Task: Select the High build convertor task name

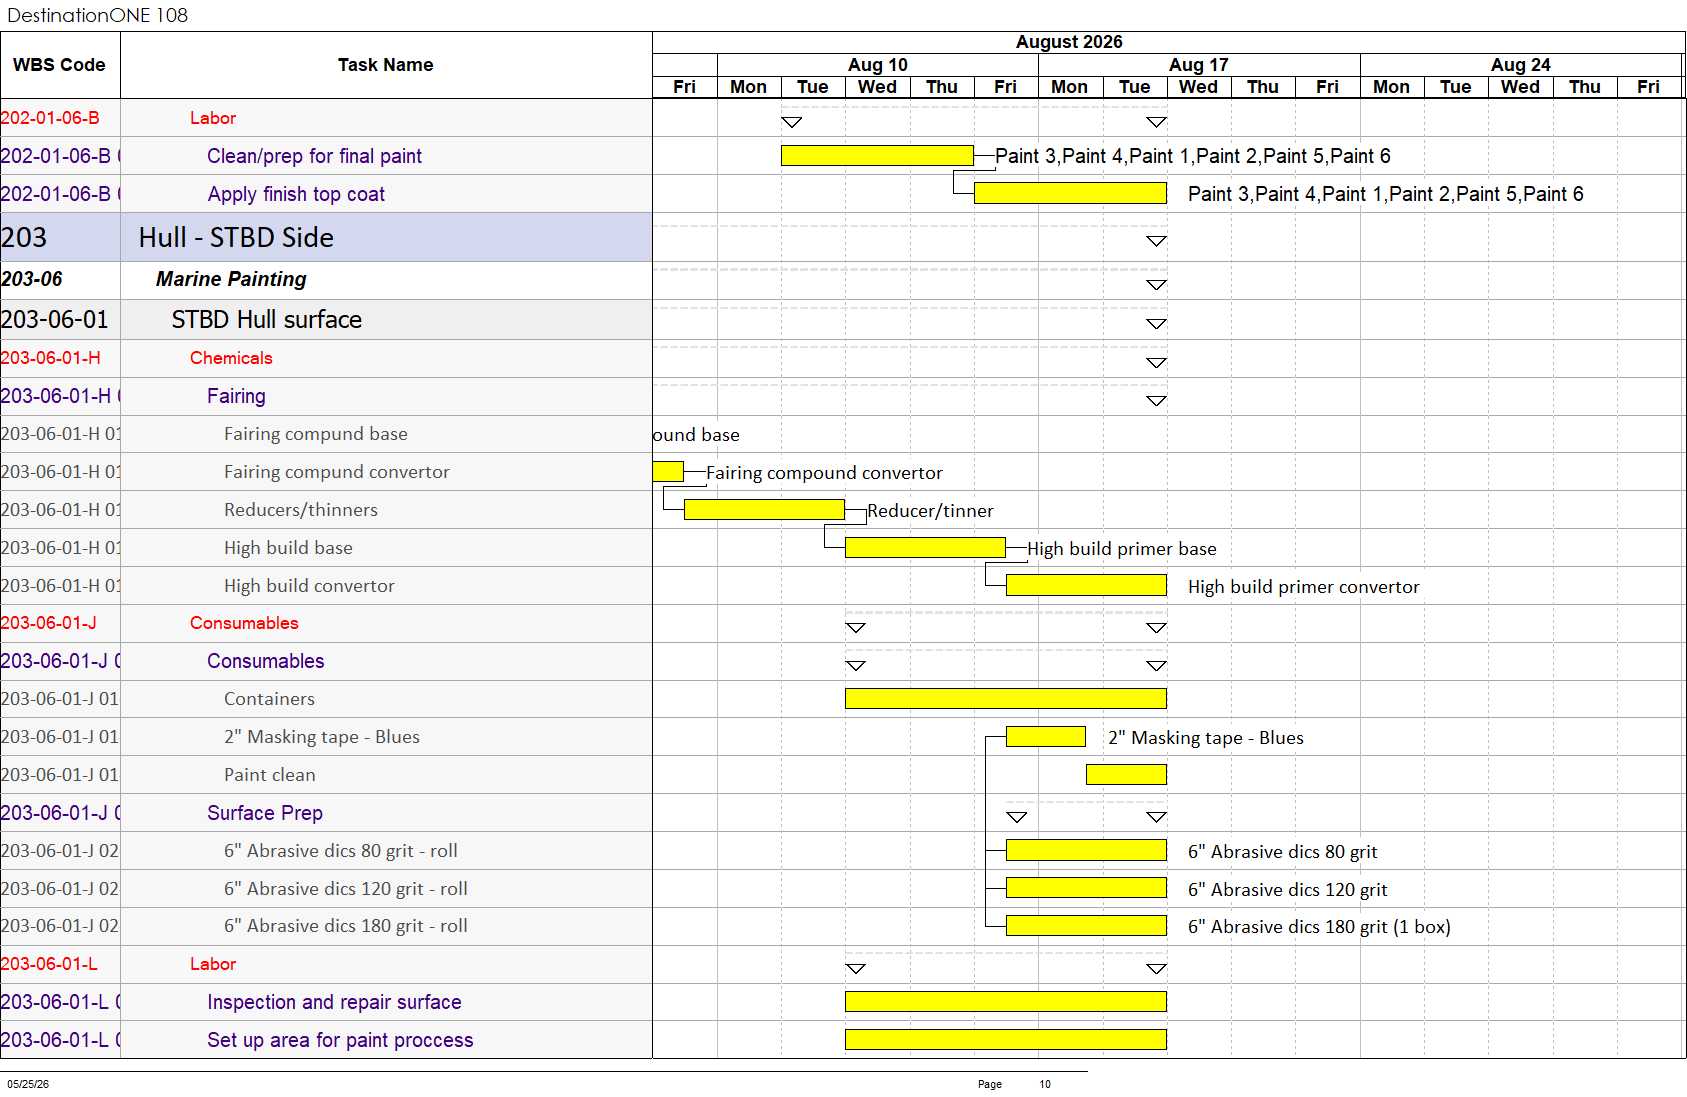Action: coord(309,586)
